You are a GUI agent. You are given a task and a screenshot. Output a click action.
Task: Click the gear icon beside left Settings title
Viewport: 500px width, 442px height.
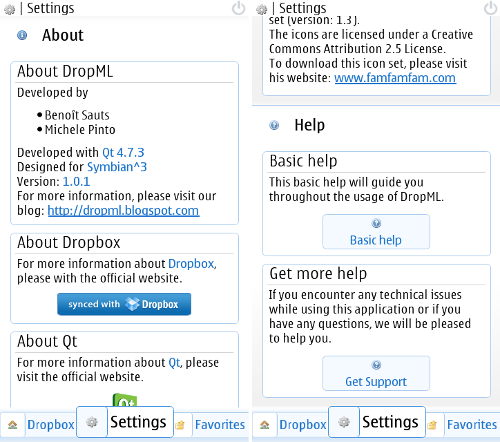tap(10, 10)
